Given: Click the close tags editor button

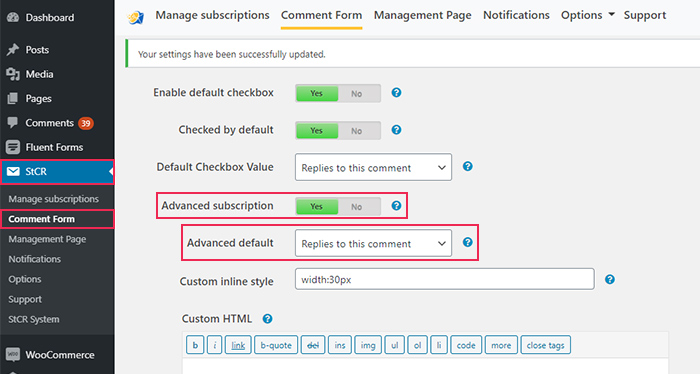Looking at the screenshot, I should (x=546, y=345).
